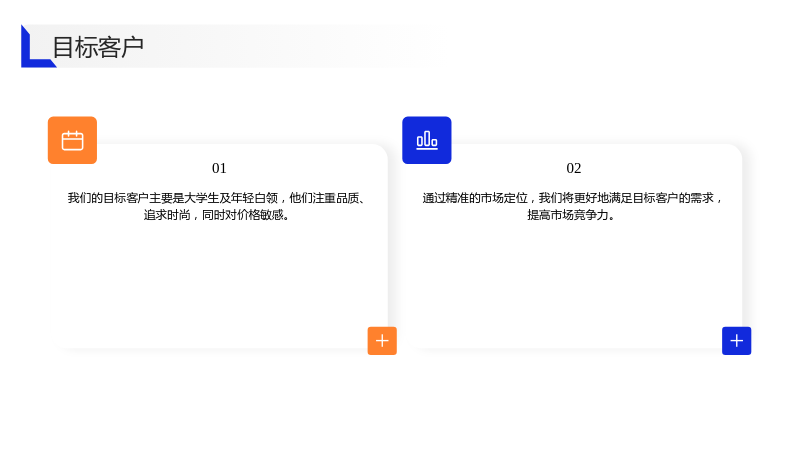800x450 pixels.
Task: Click the orange plus icon on card 01
Action: [x=382, y=341]
